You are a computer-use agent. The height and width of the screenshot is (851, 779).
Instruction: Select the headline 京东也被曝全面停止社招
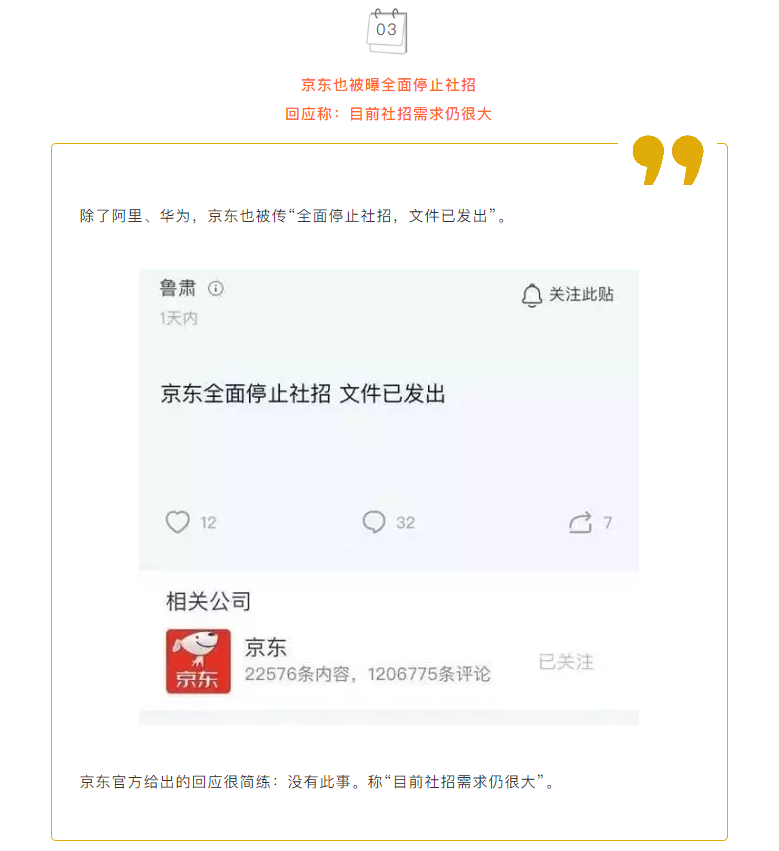[x=389, y=85]
